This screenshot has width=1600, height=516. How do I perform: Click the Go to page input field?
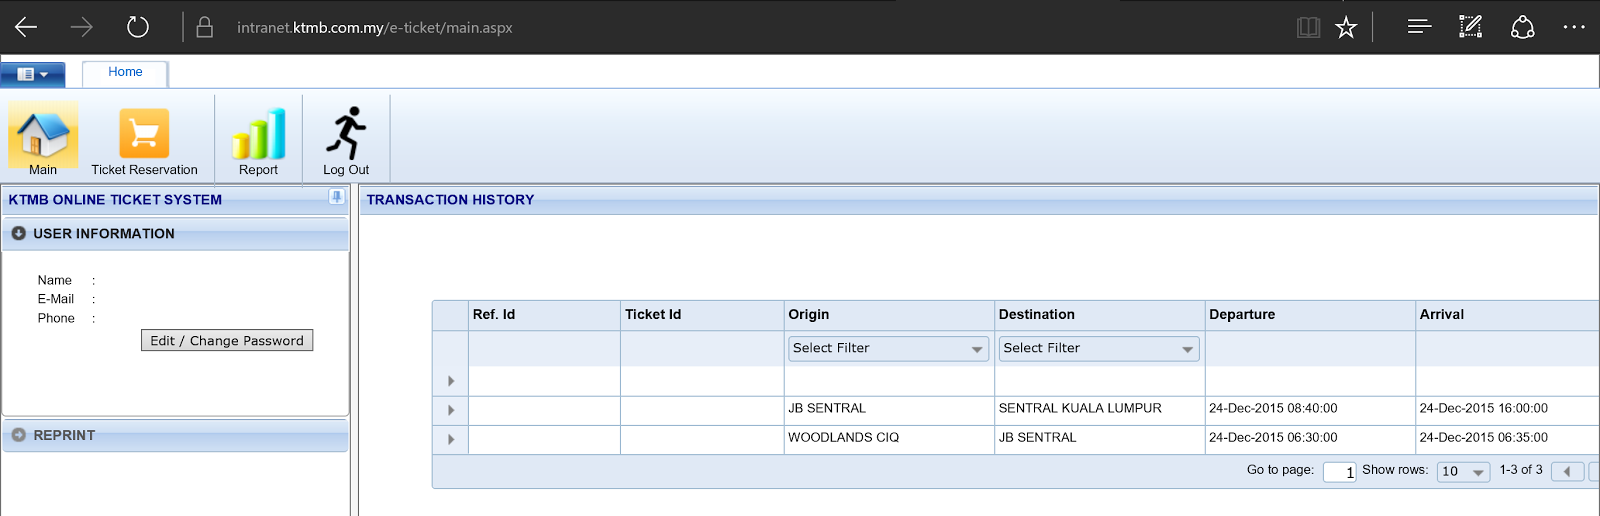pos(1339,472)
